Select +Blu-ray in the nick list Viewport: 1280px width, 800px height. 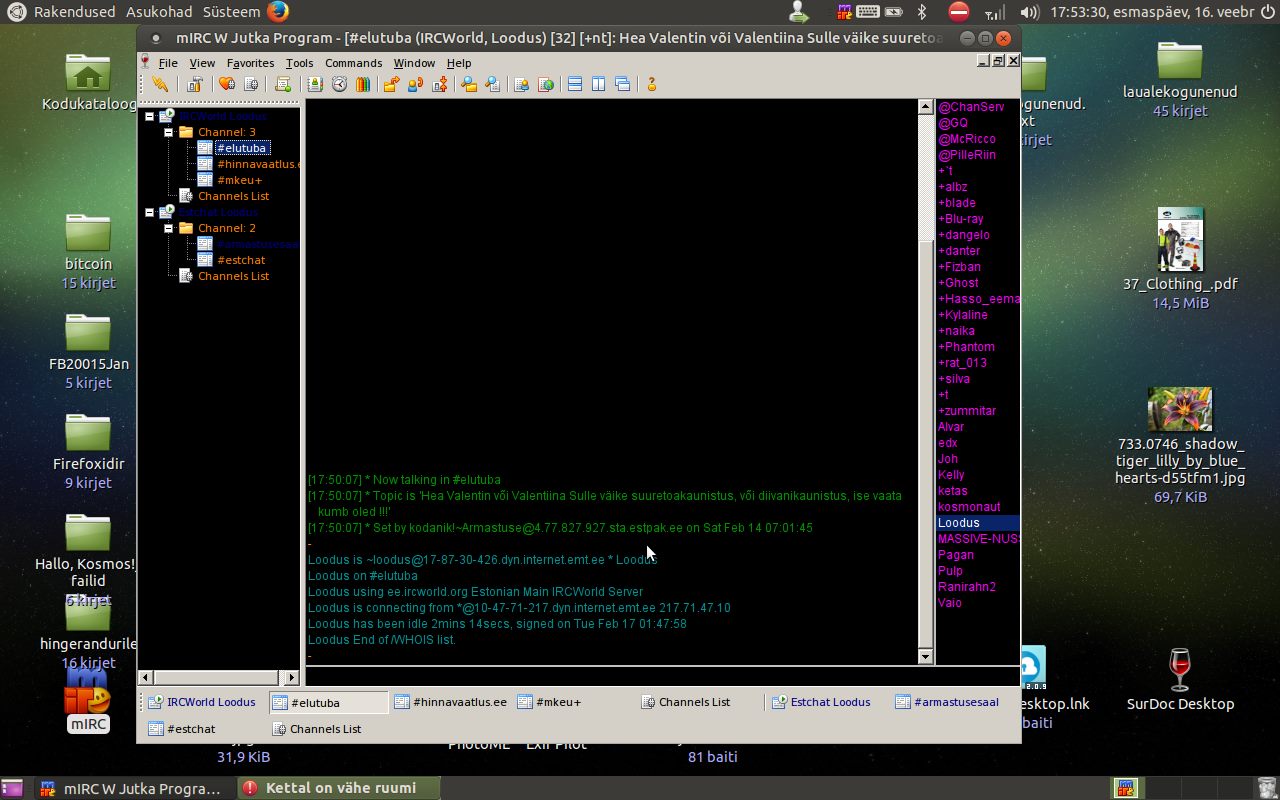pyautogui.click(x=961, y=219)
